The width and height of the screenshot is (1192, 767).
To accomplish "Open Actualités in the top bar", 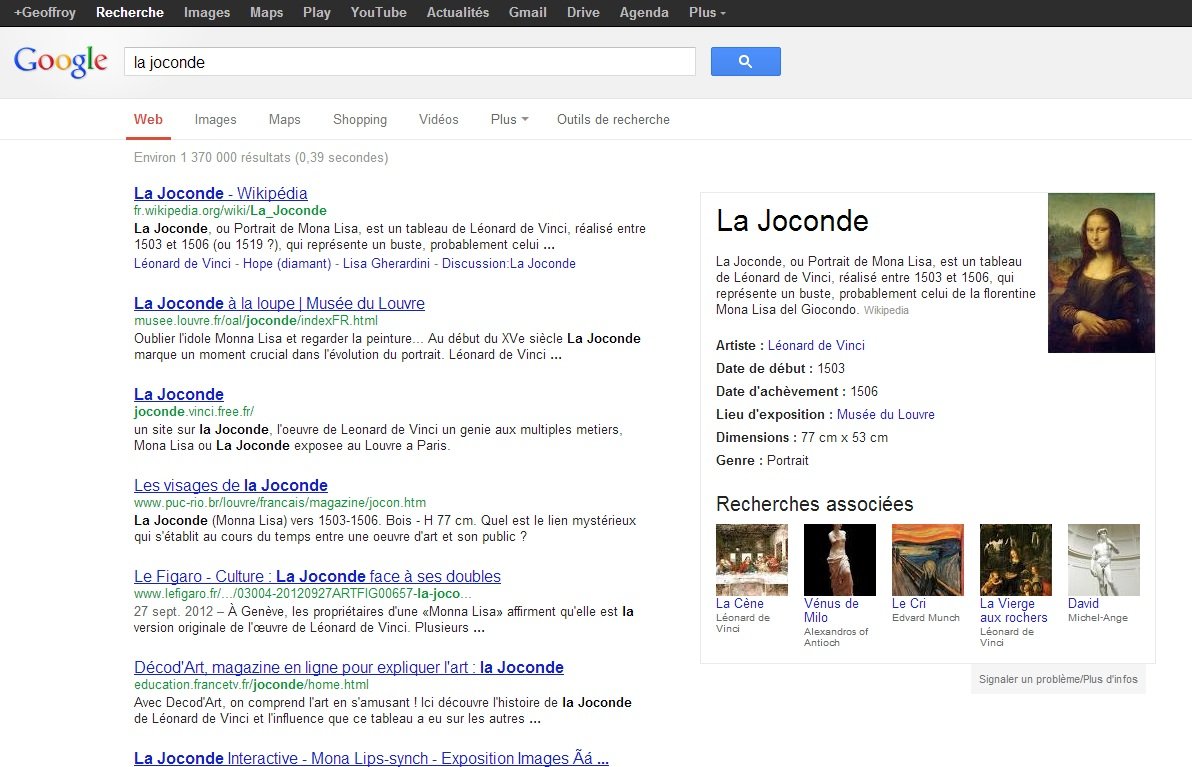I will pyautogui.click(x=458, y=12).
